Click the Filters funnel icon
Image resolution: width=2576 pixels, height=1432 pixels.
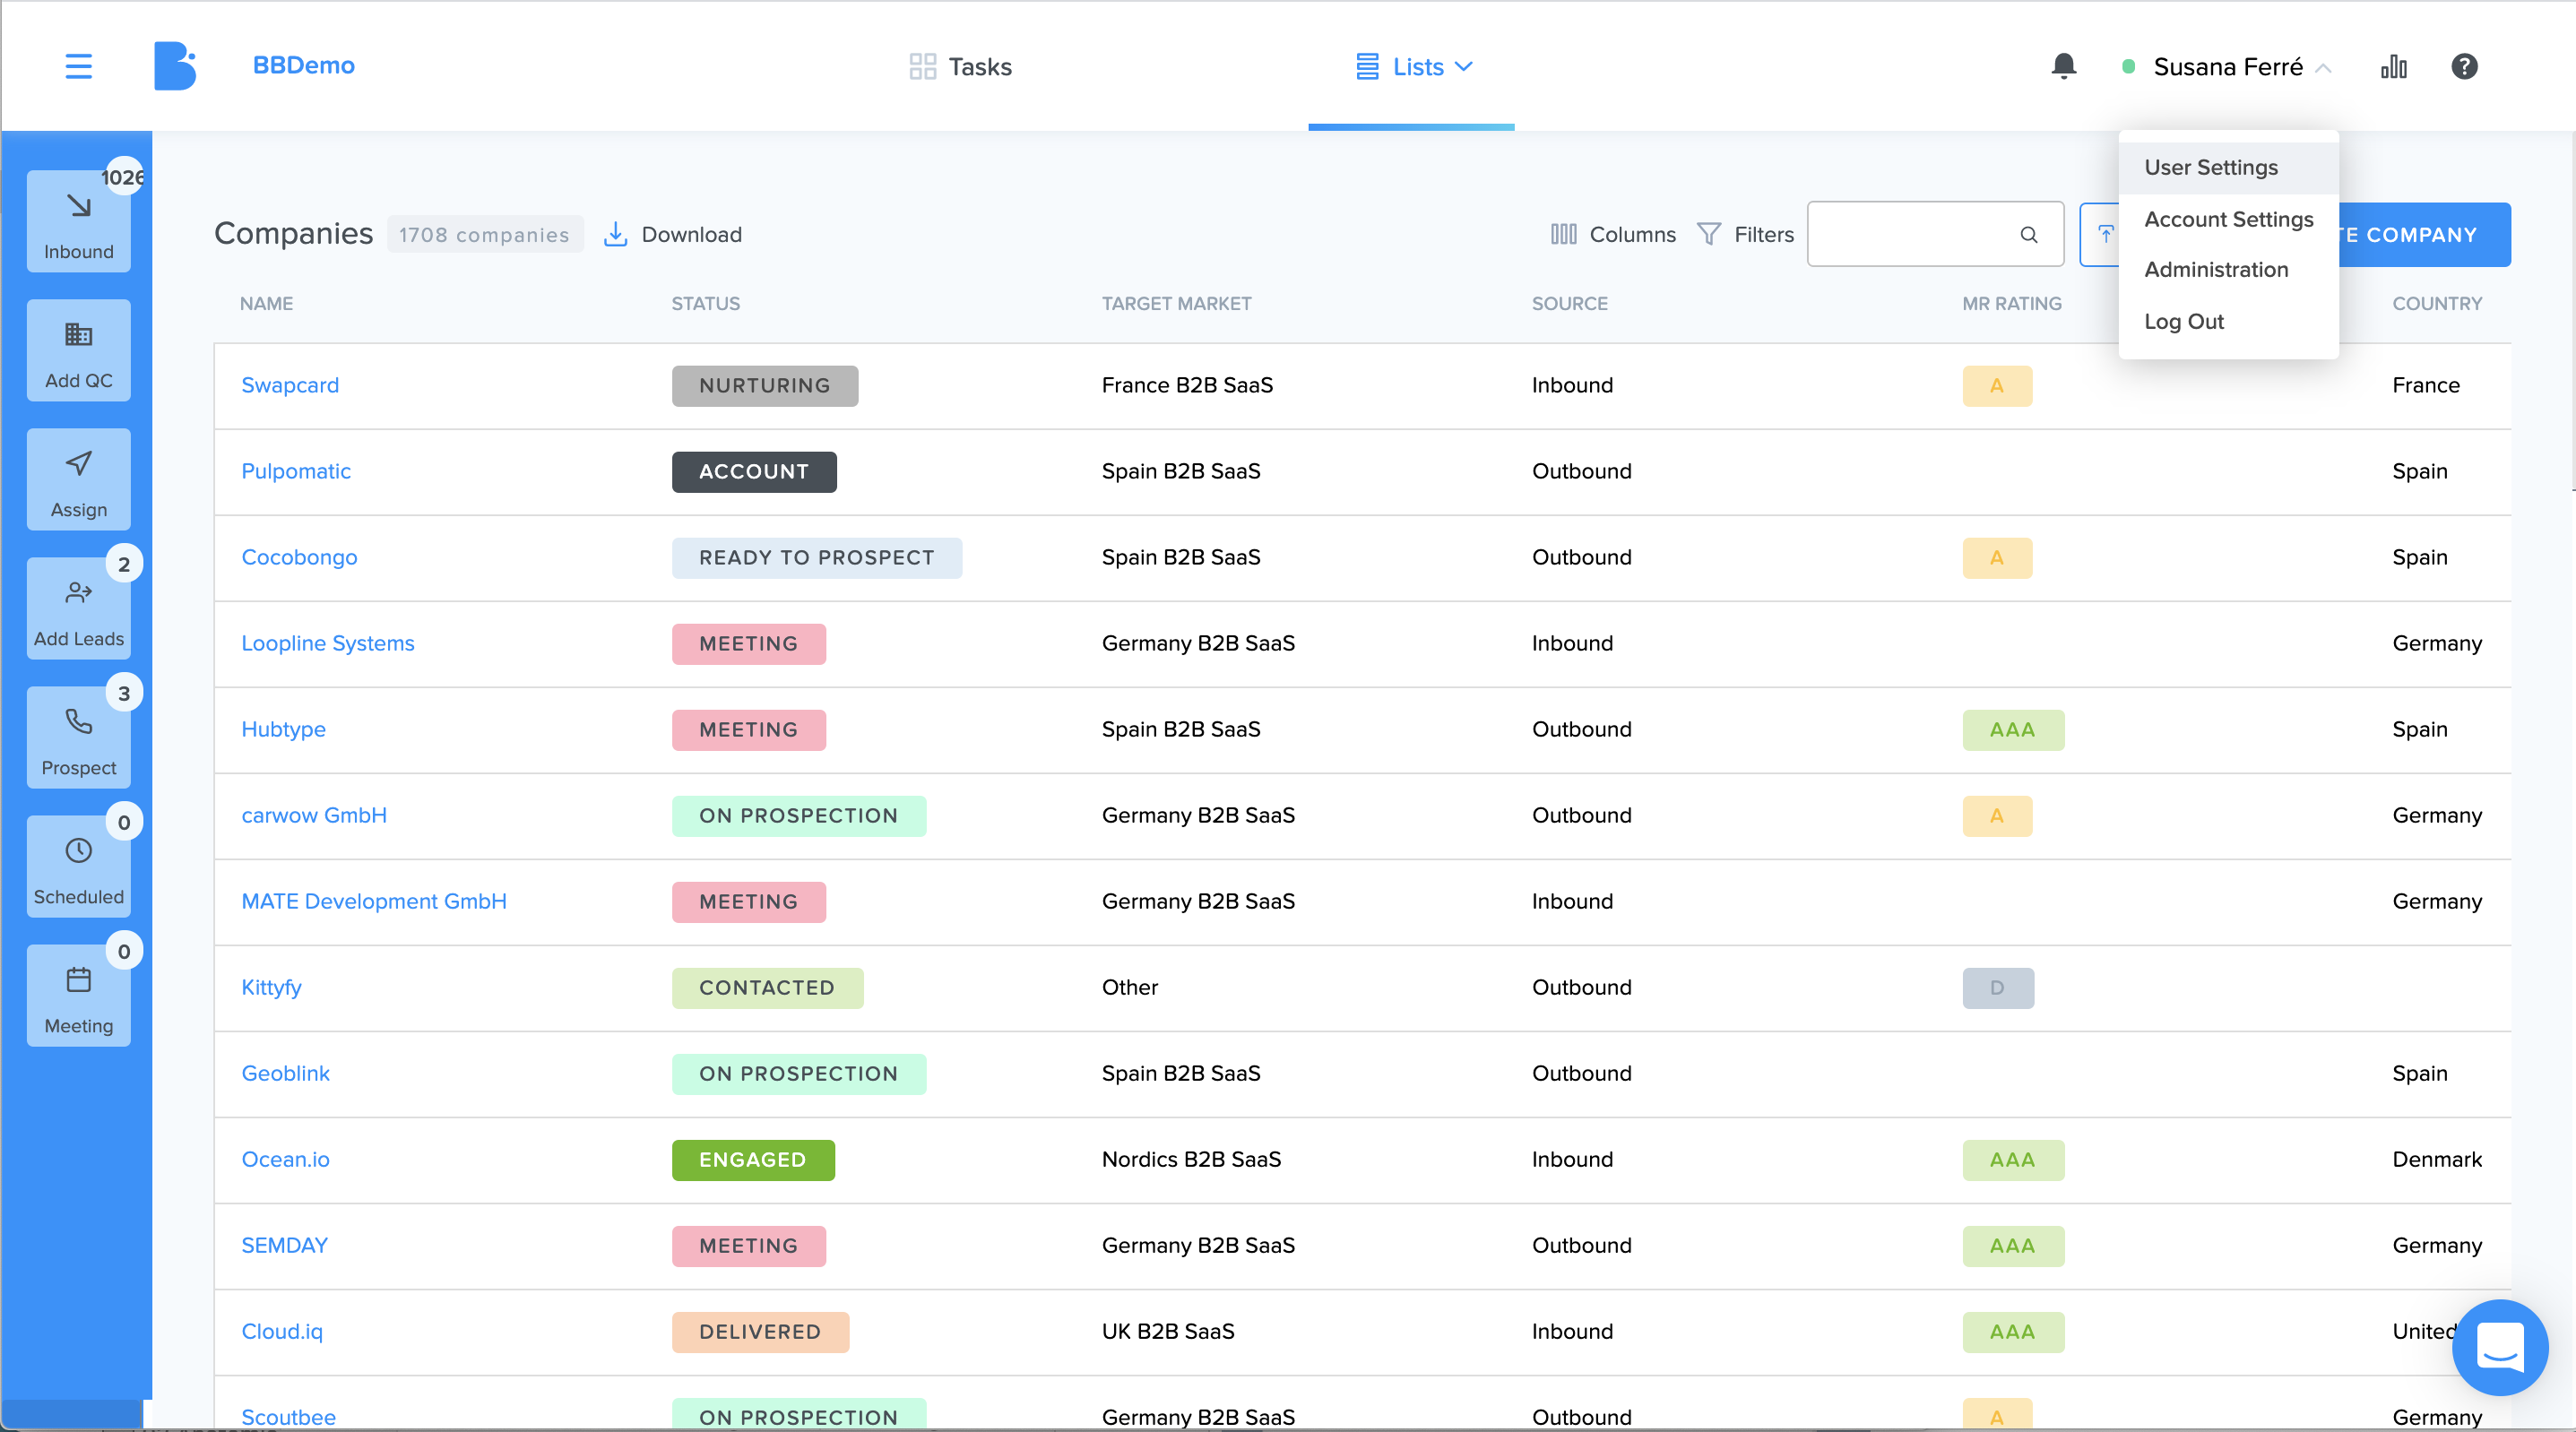click(1708, 234)
